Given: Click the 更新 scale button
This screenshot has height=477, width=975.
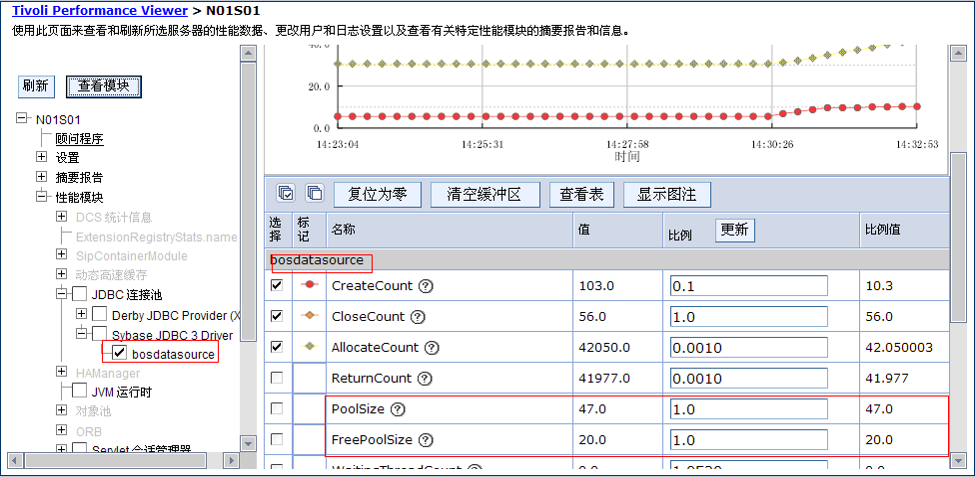Looking at the screenshot, I should pyautogui.click(x=734, y=230).
